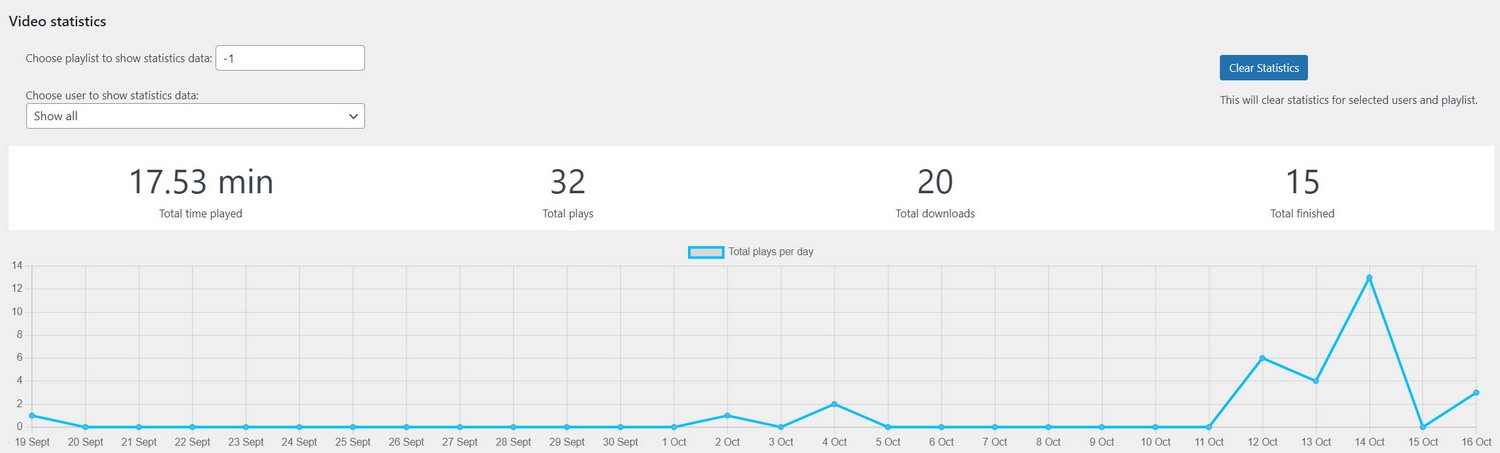1500x453 pixels.
Task: Select the 2 Oct data point
Action: point(727,416)
